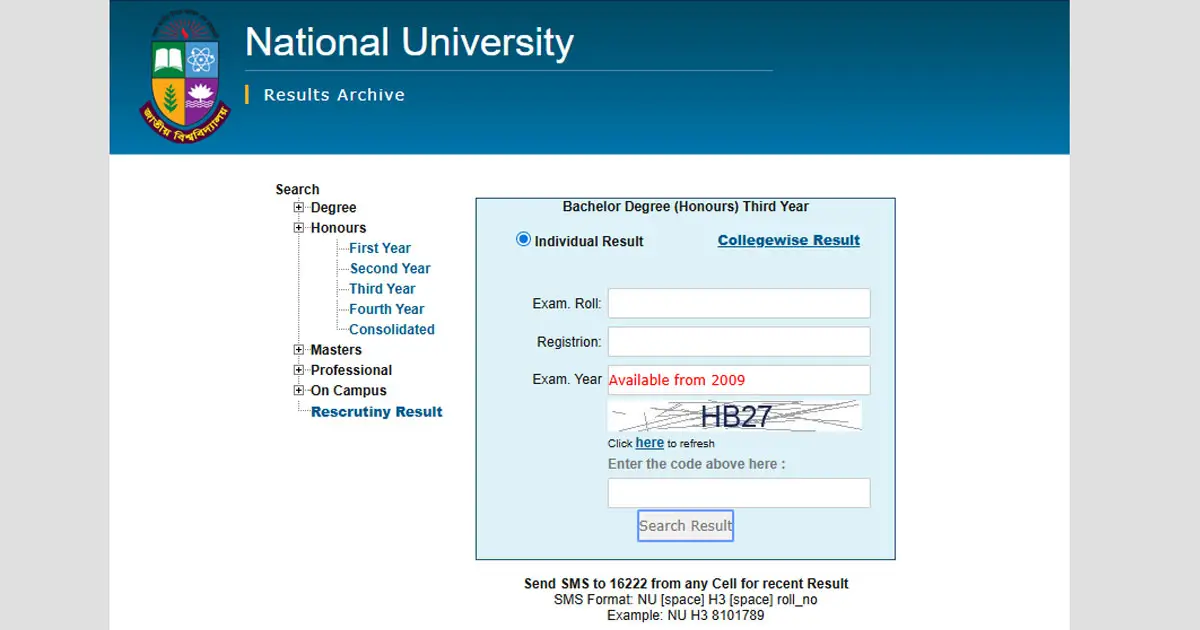Focus the Exam. Roll input field
Viewport: 1200px width, 630px height.
coord(739,303)
